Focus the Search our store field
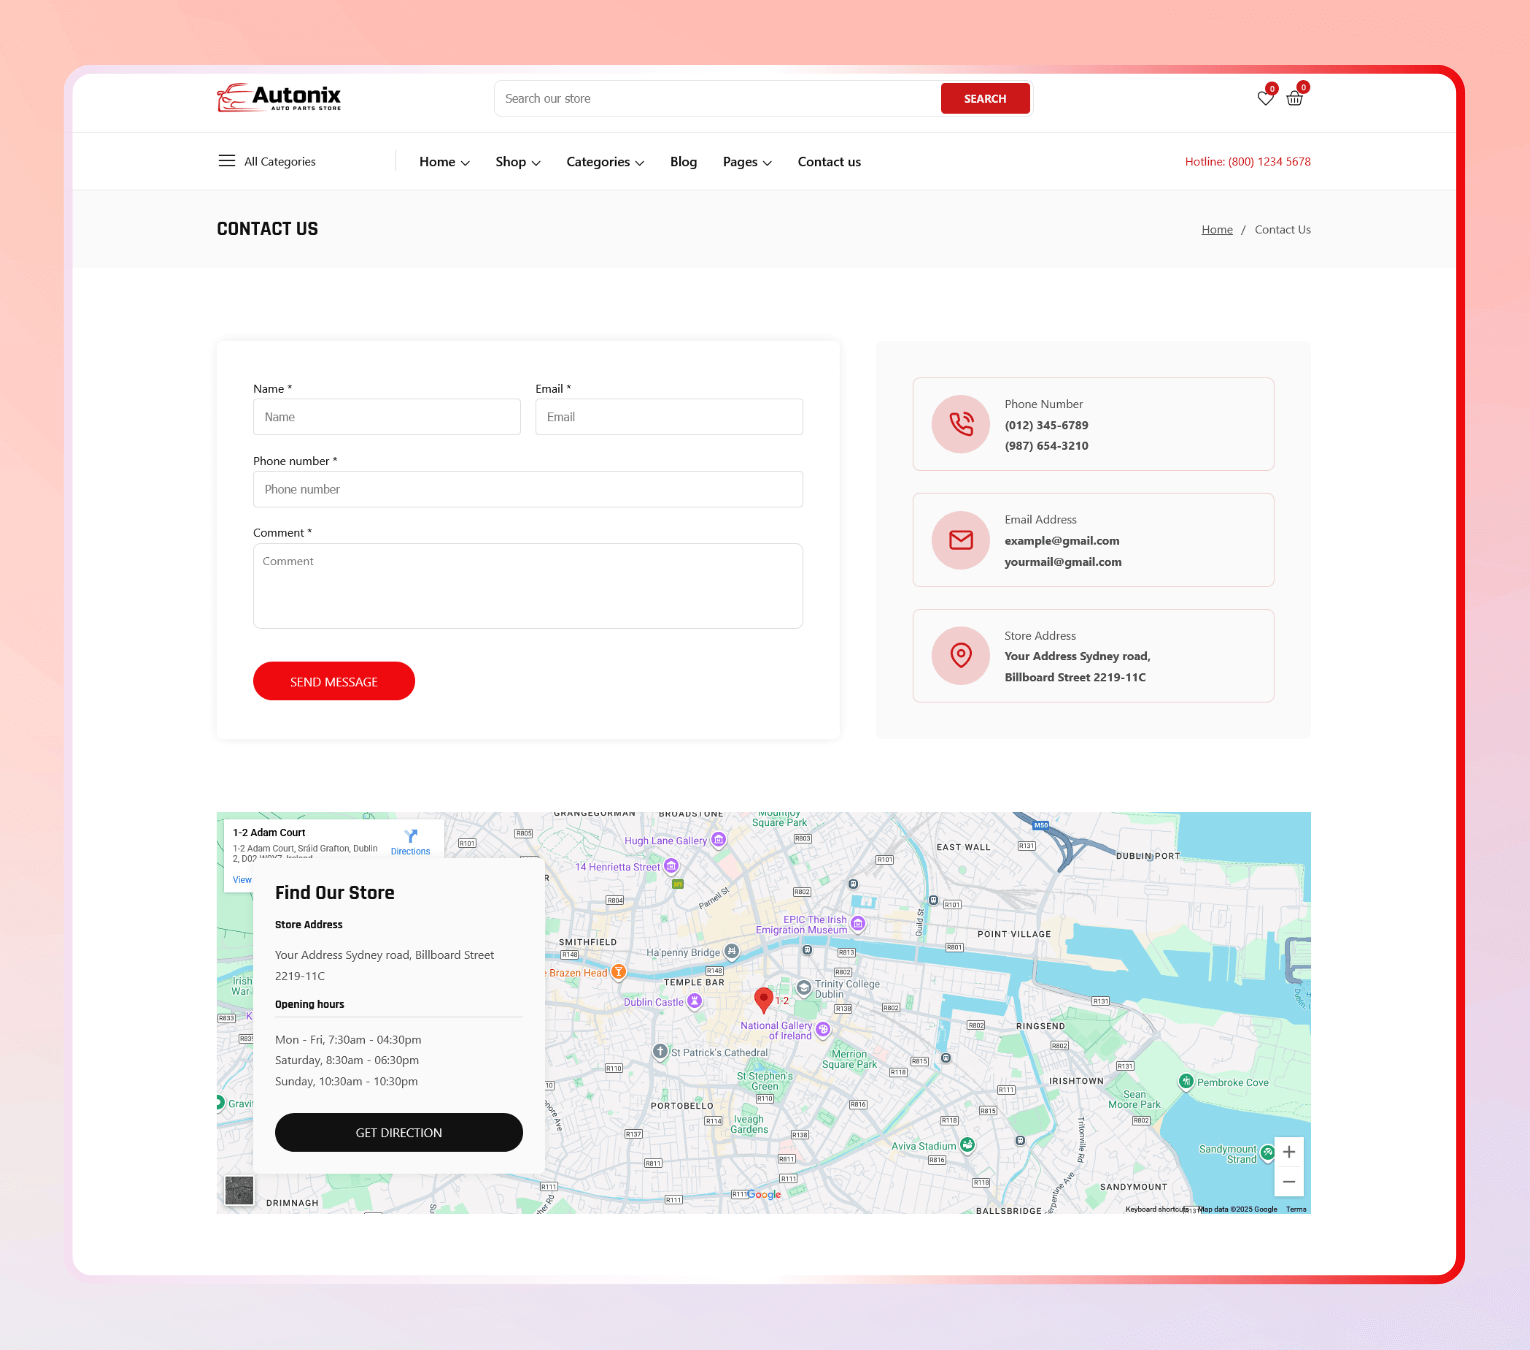This screenshot has width=1530, height=1350. click(717, 99)
